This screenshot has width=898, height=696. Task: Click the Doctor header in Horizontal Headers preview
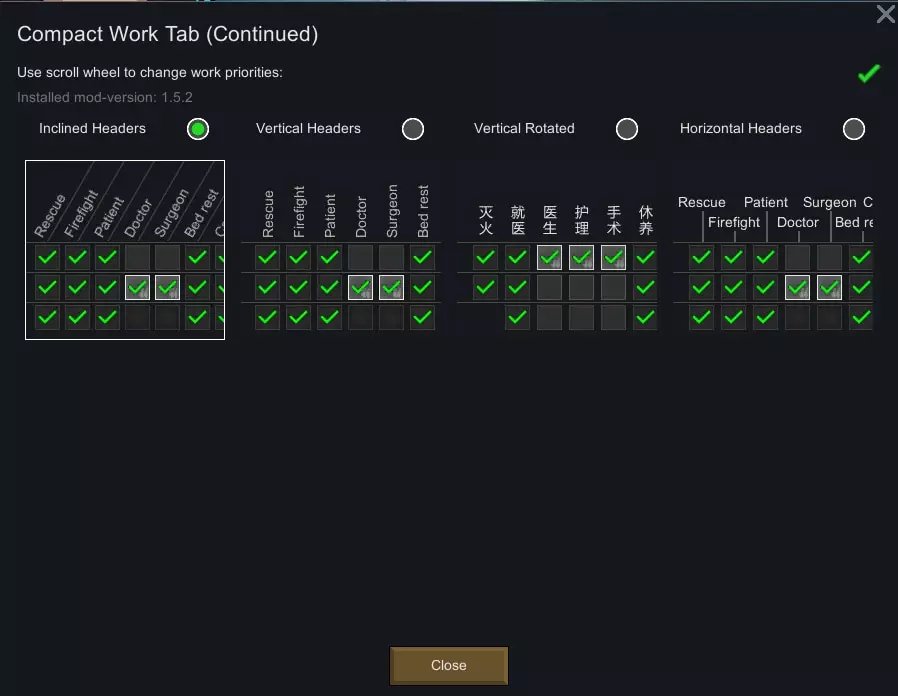pyautogui.click(x=798, y=222)
